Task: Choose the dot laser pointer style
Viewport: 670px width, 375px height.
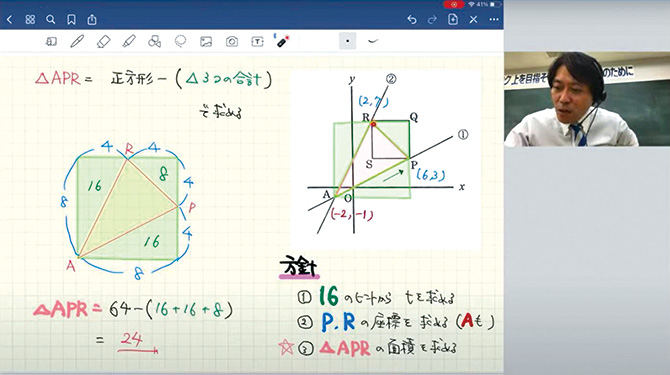Action: pos(347,41)
